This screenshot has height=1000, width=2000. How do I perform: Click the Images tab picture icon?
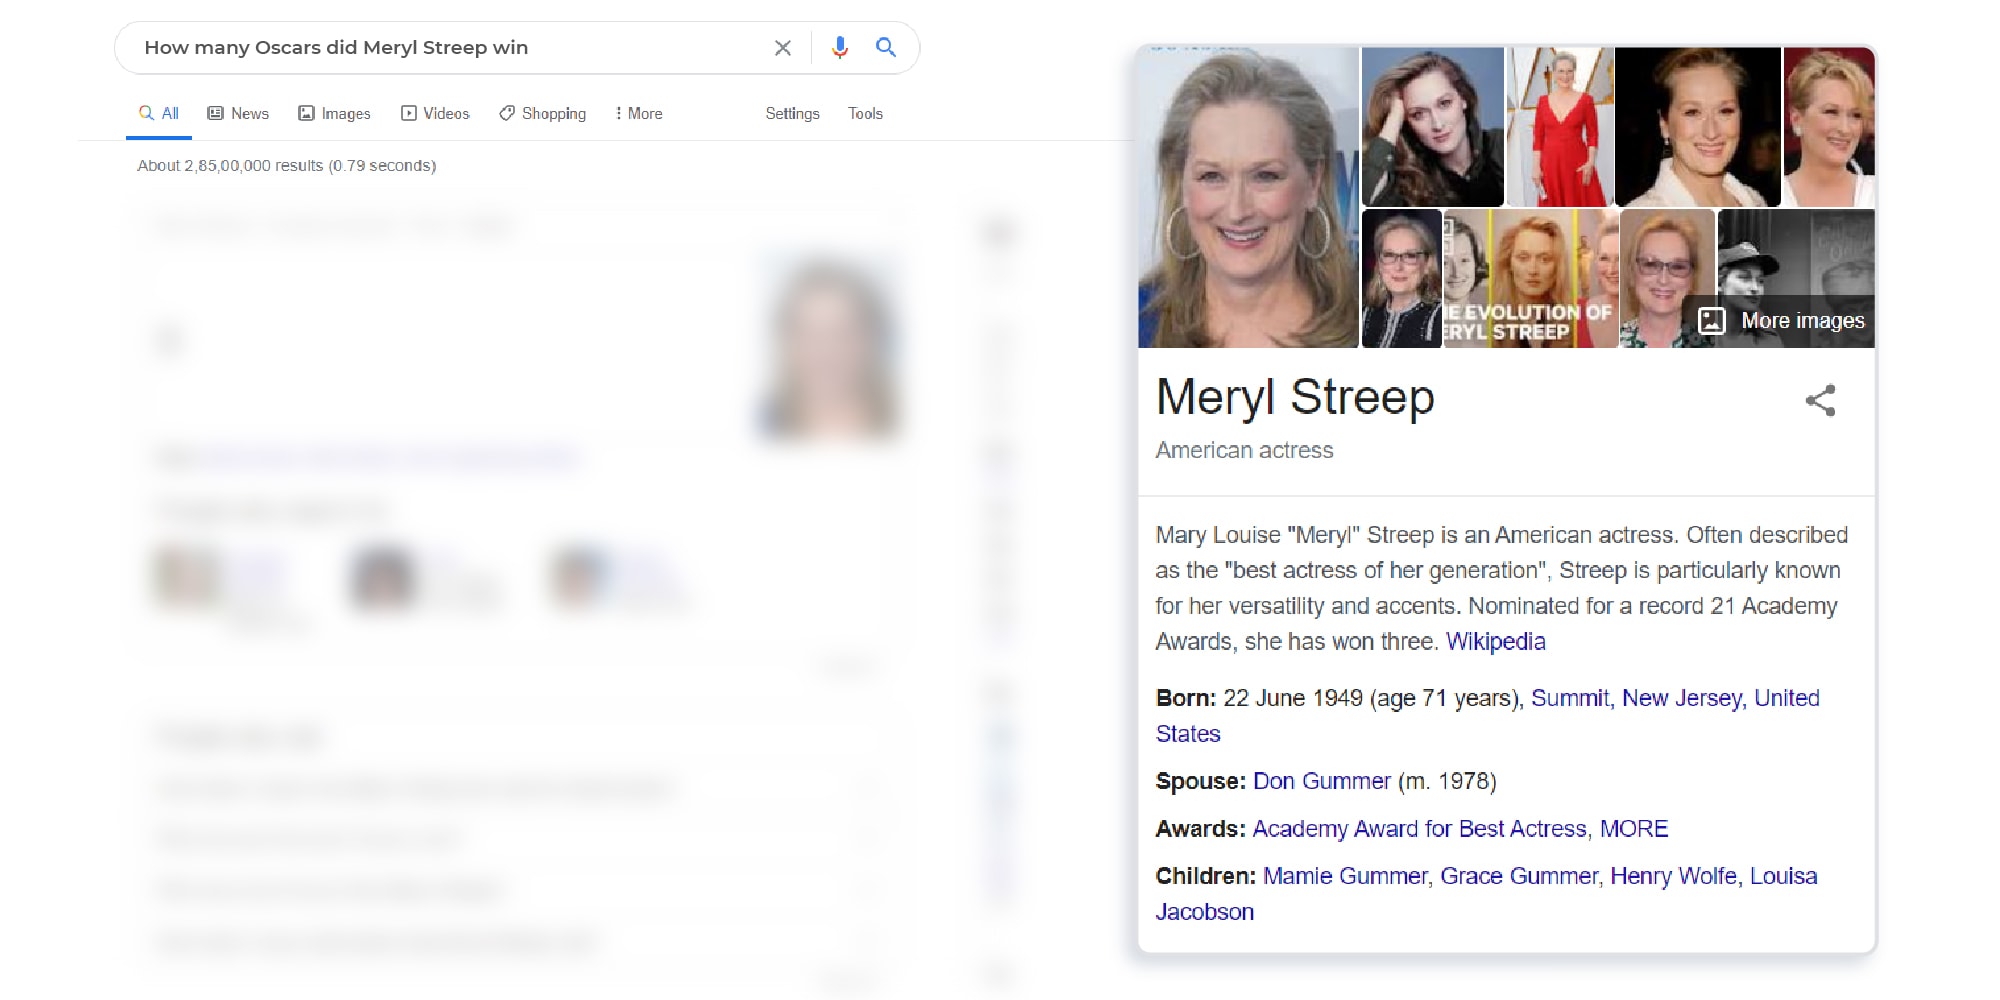tap(306, 113)
